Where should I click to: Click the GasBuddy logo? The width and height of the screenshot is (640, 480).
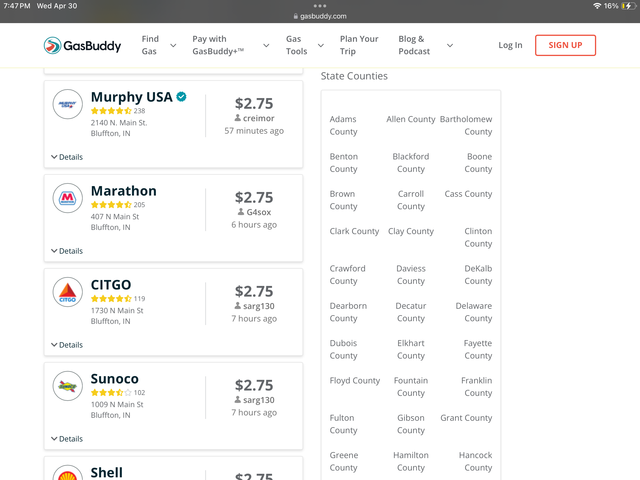(82, 45)
